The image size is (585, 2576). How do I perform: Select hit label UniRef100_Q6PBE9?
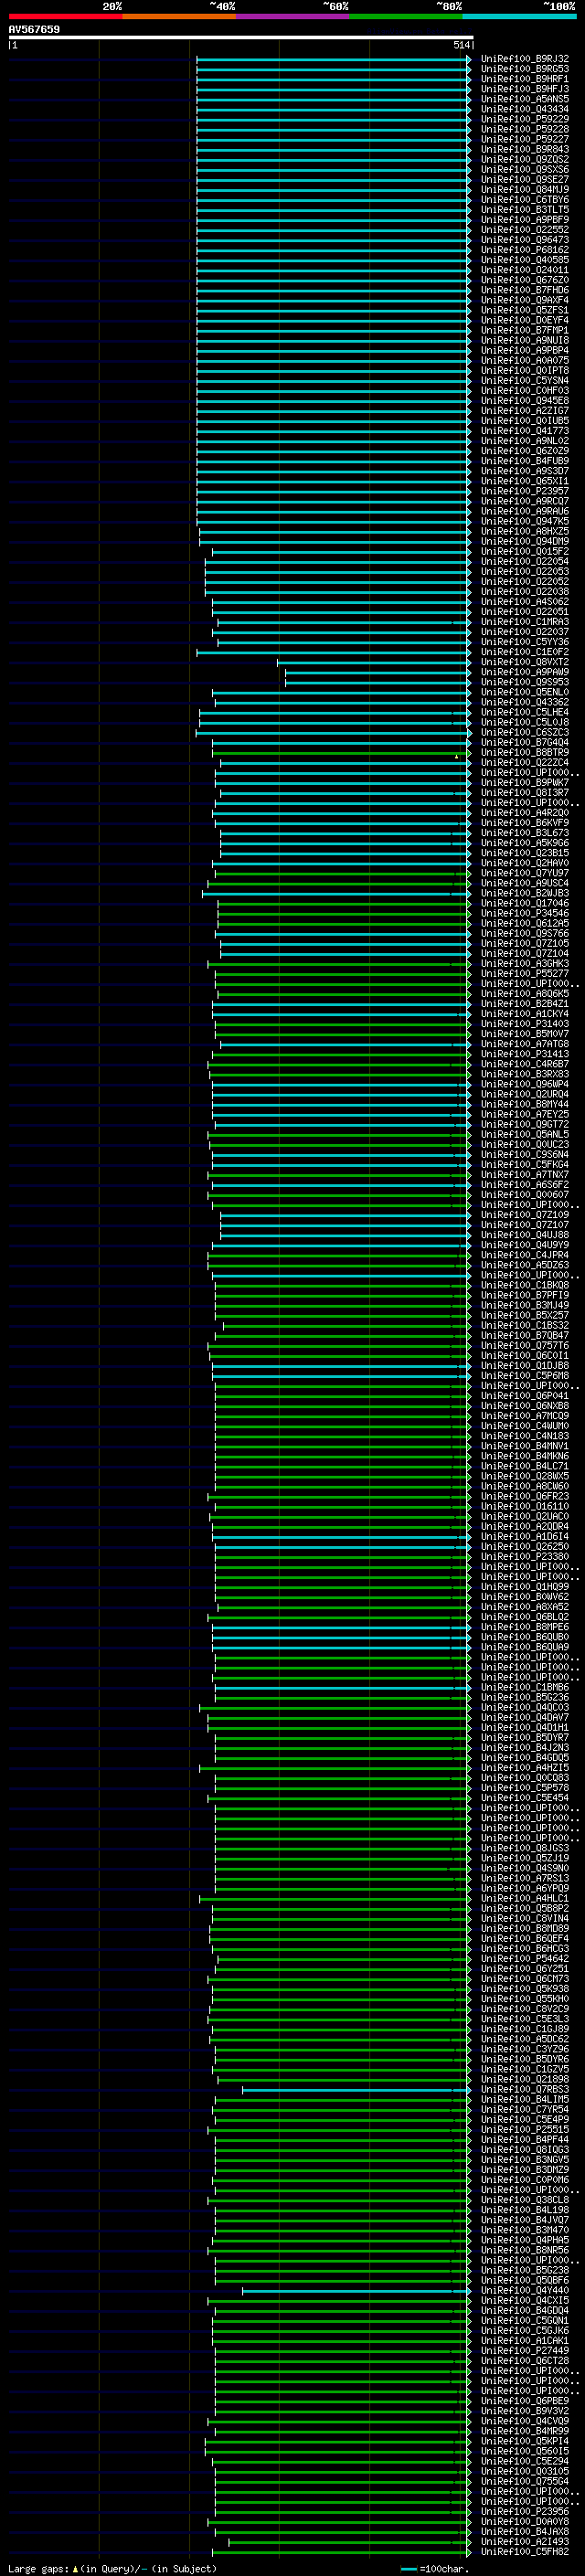pos(525,2400)
